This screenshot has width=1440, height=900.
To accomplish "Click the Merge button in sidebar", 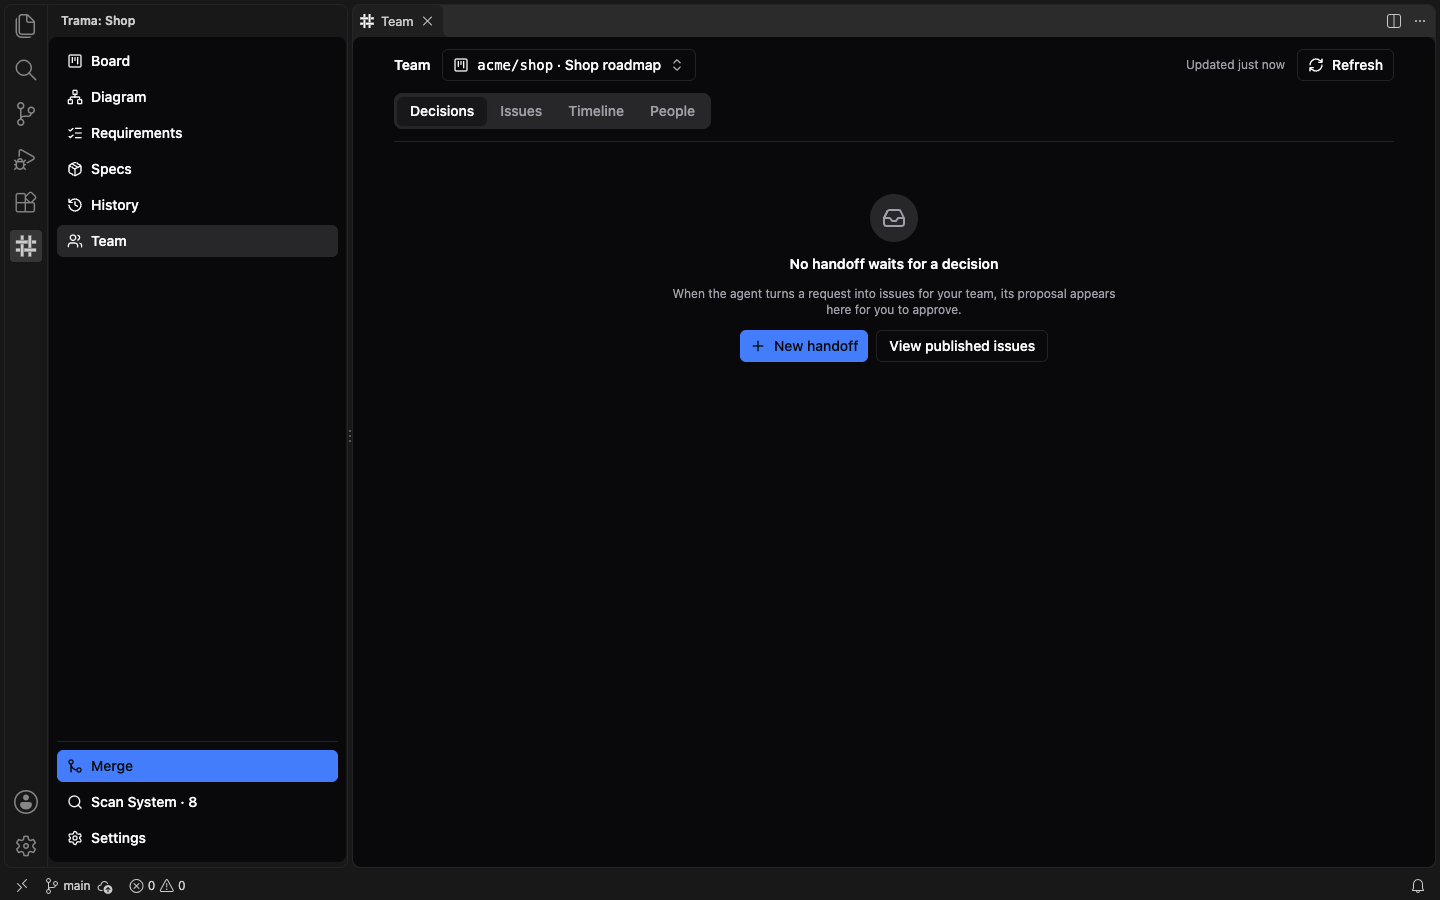I will point(197,766).
